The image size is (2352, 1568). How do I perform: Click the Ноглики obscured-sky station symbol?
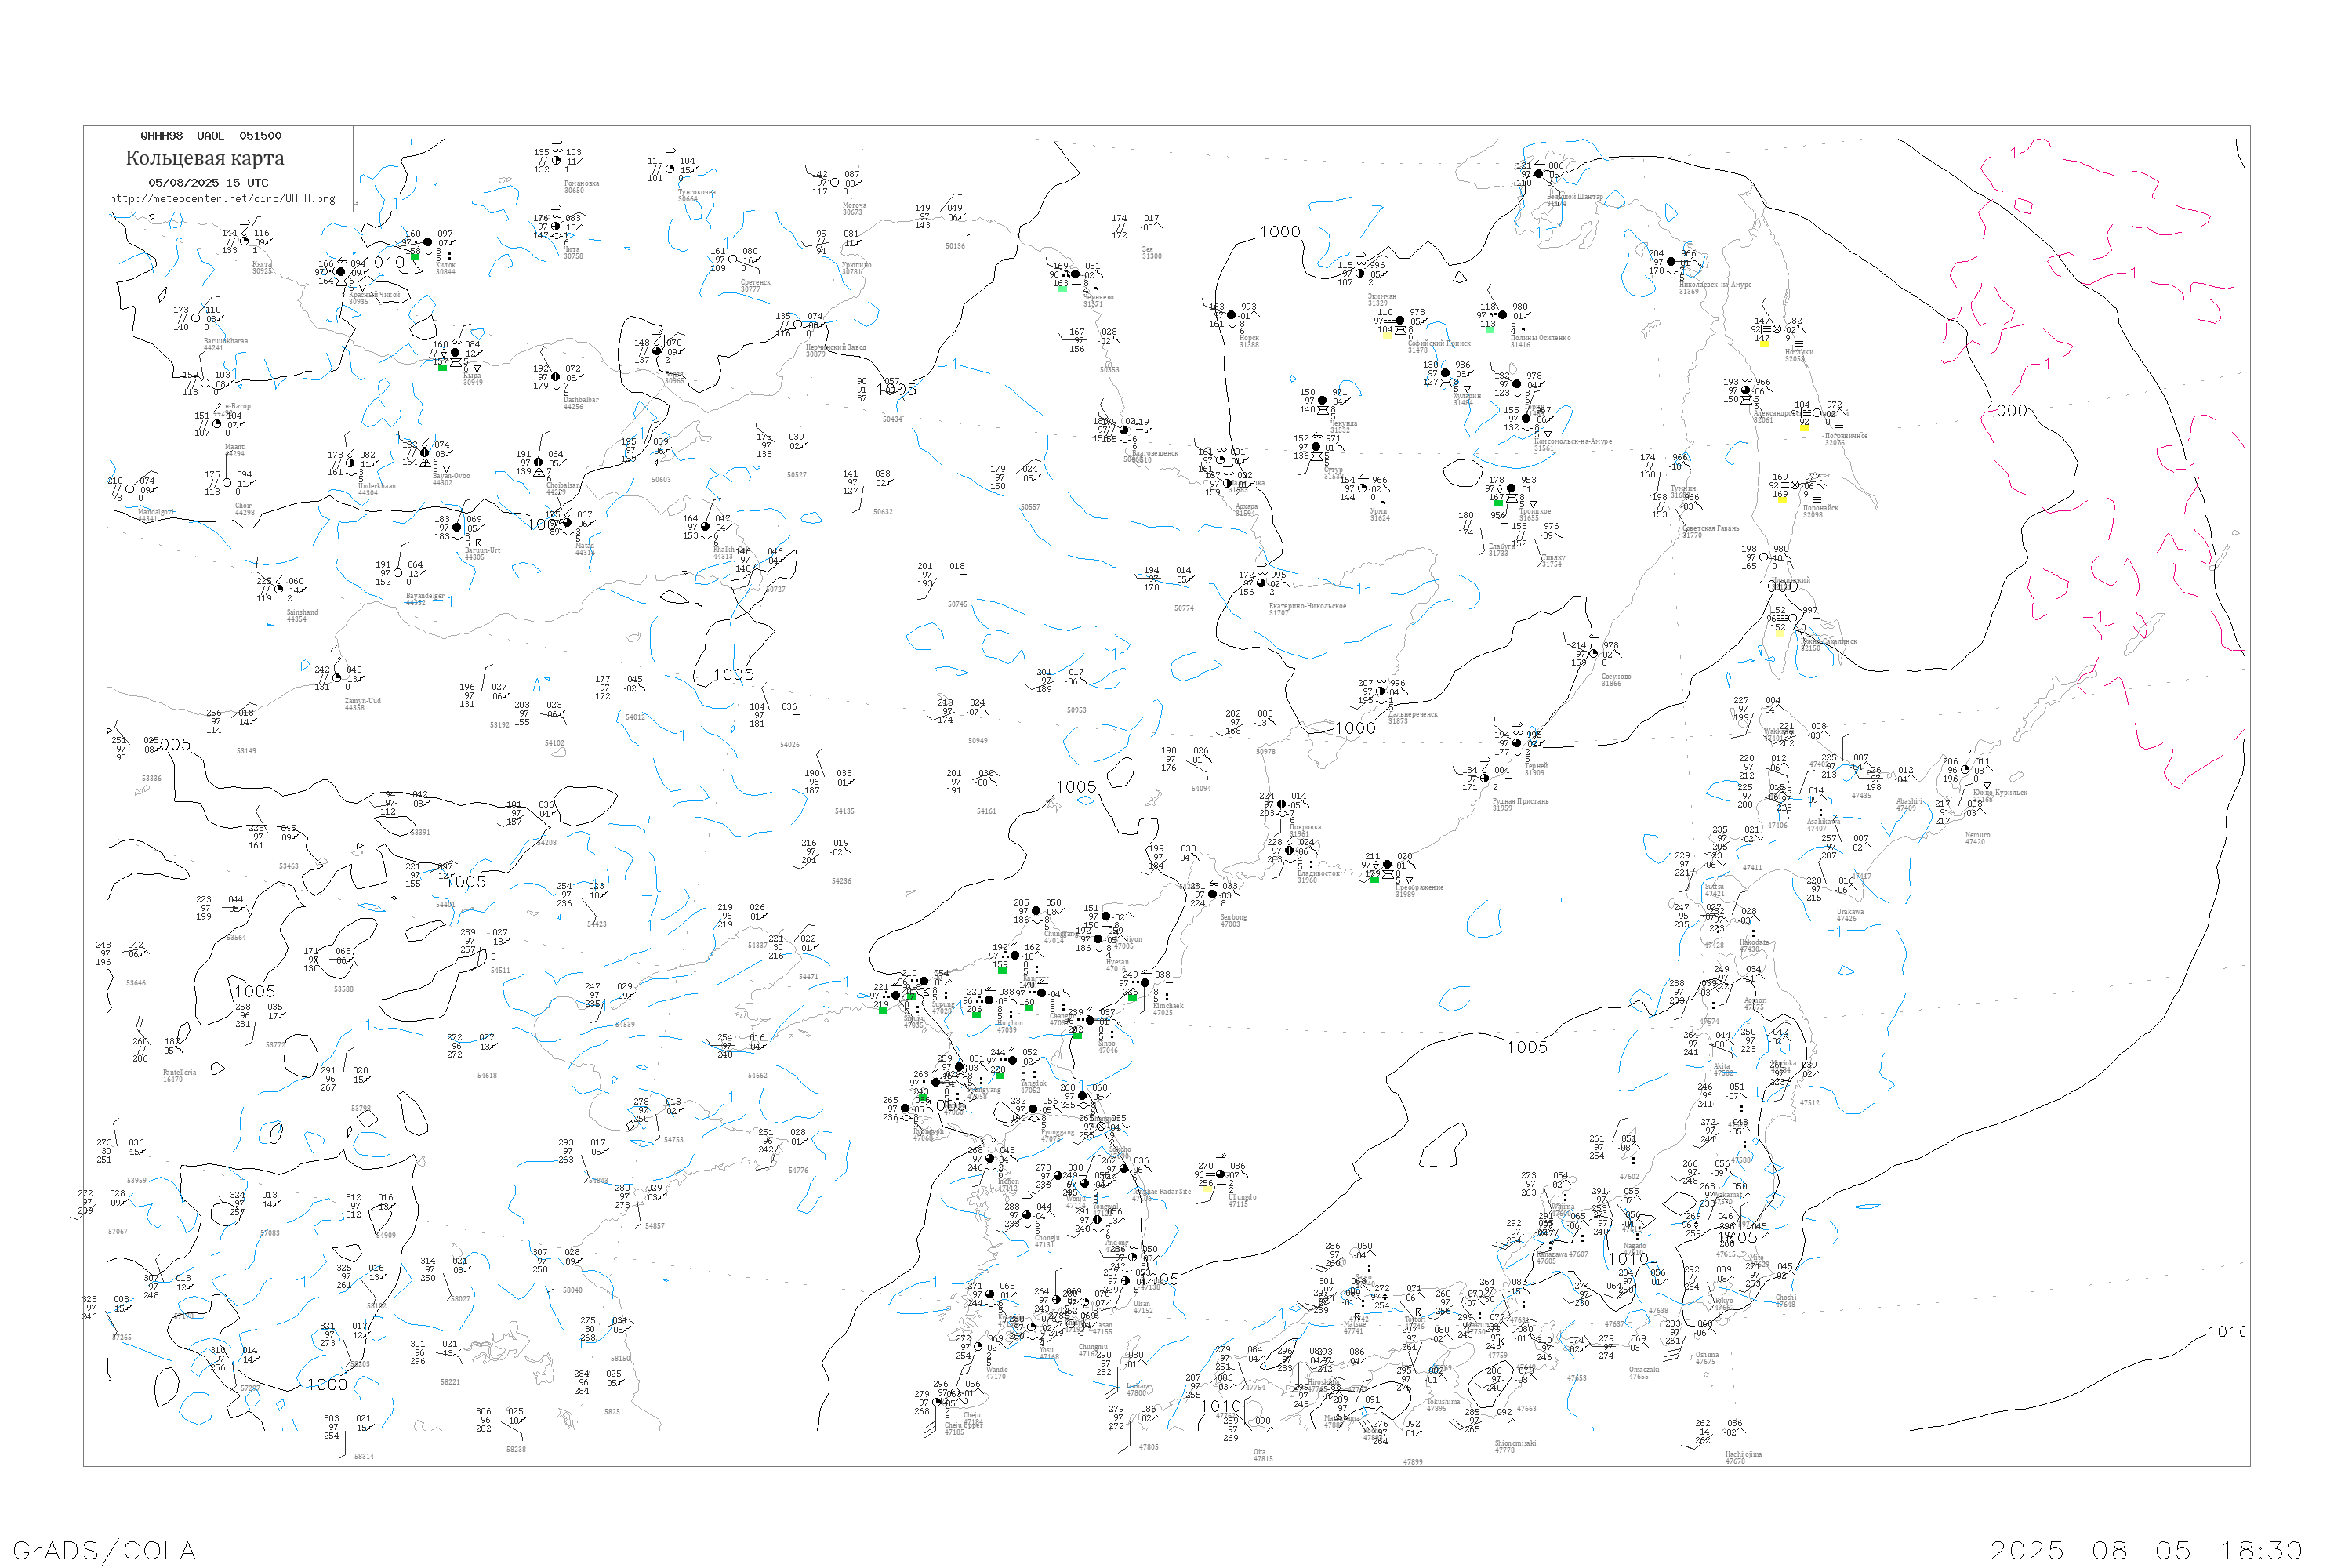point(1777,329)
